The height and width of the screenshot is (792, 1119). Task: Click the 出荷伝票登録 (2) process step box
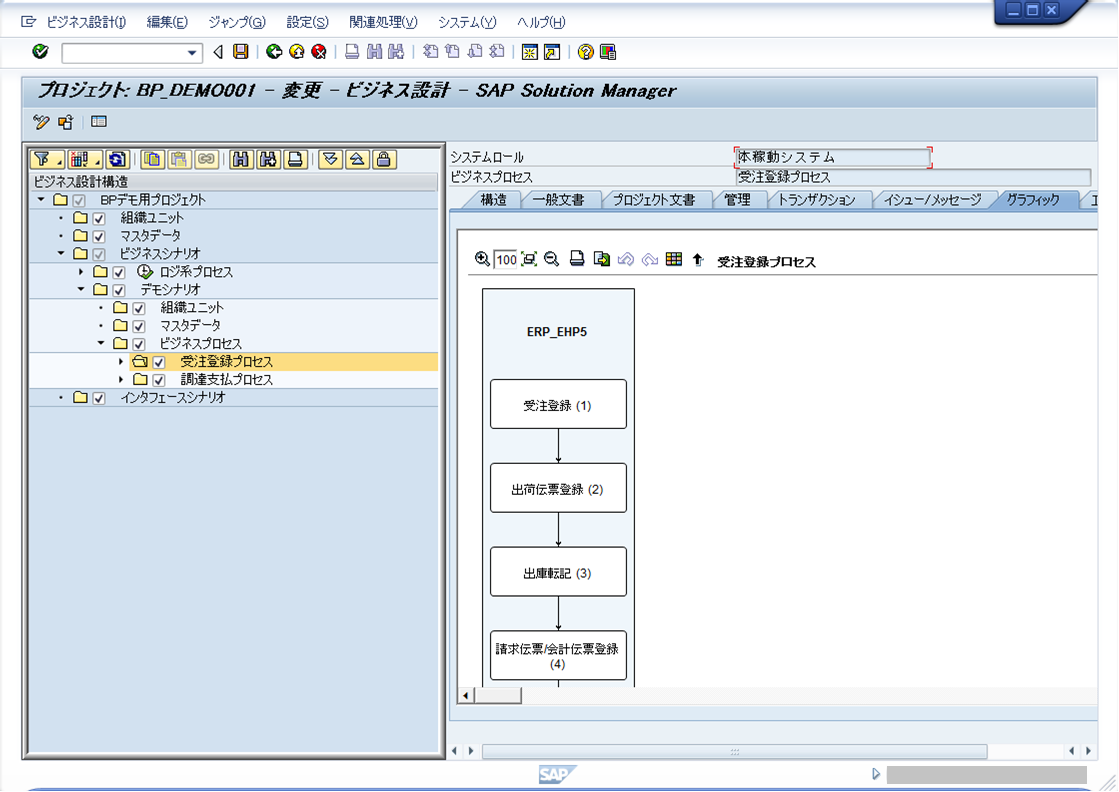pos(558,489)
